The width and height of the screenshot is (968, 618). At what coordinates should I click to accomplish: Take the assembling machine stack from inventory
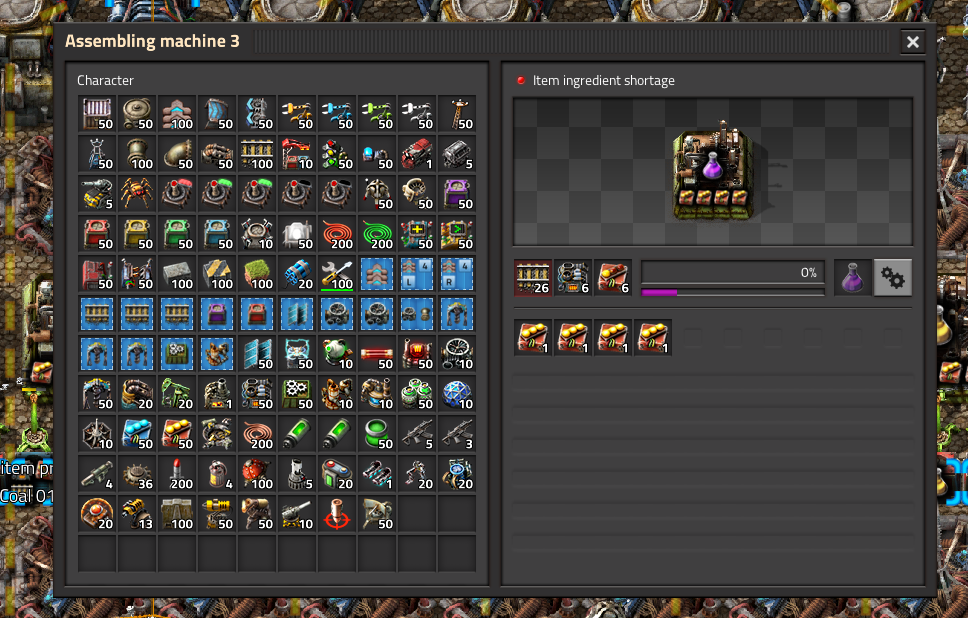[297, 394]
